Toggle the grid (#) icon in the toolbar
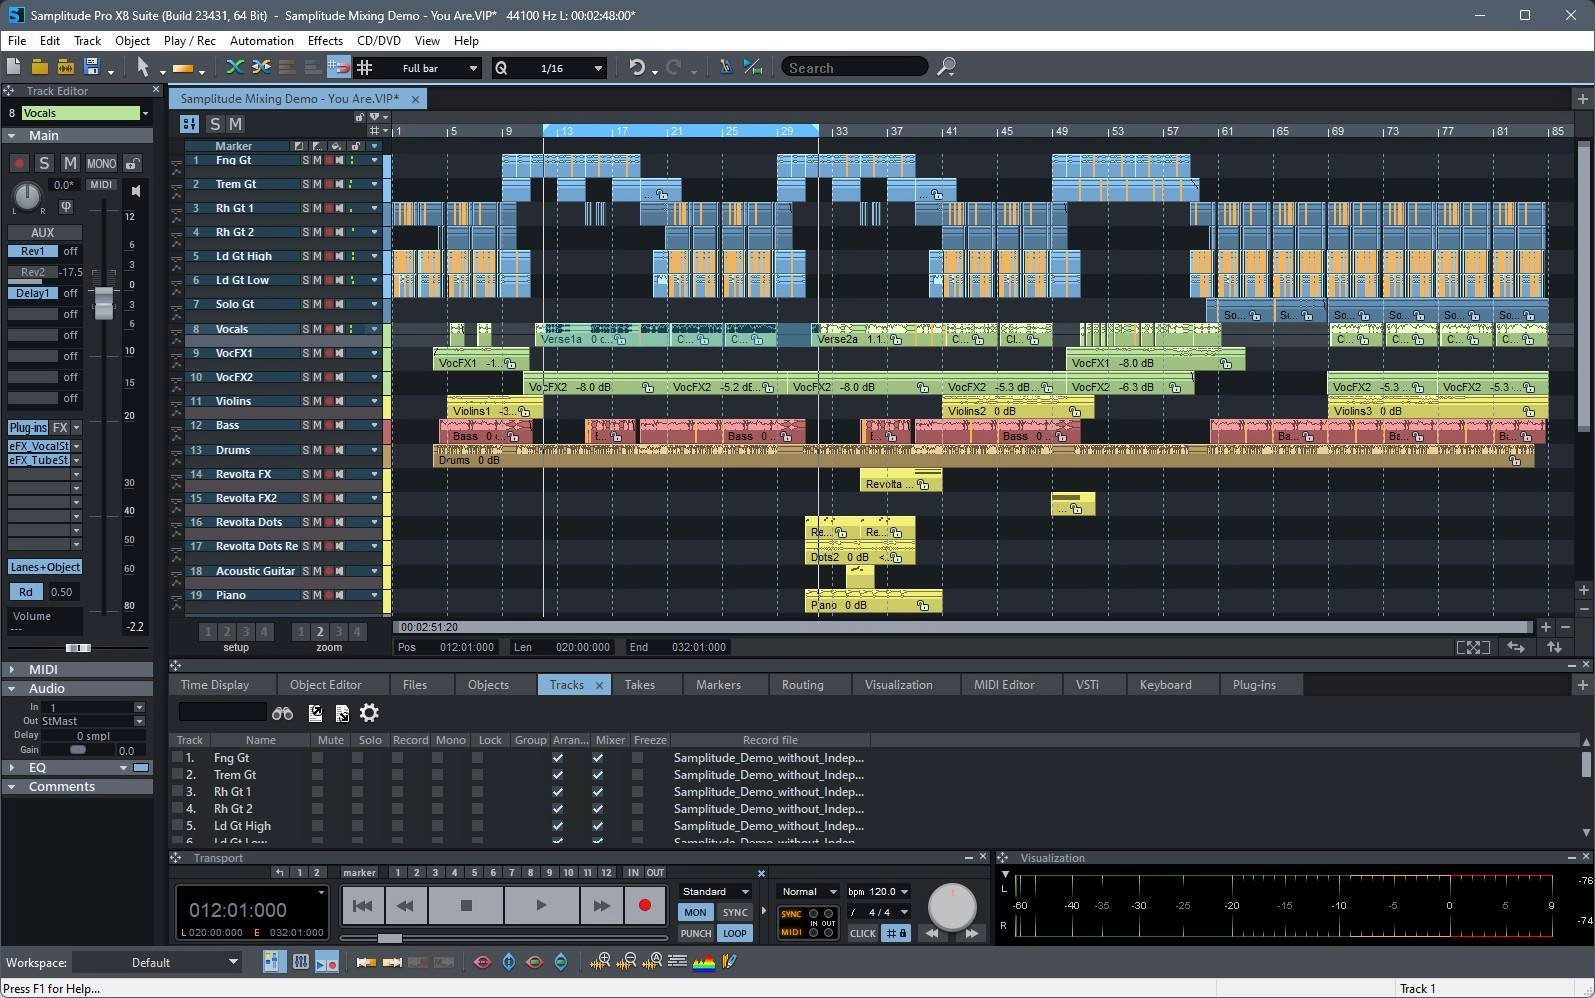Image resolution: width=1595 pixels, height=998 pixels. point(365,67)
